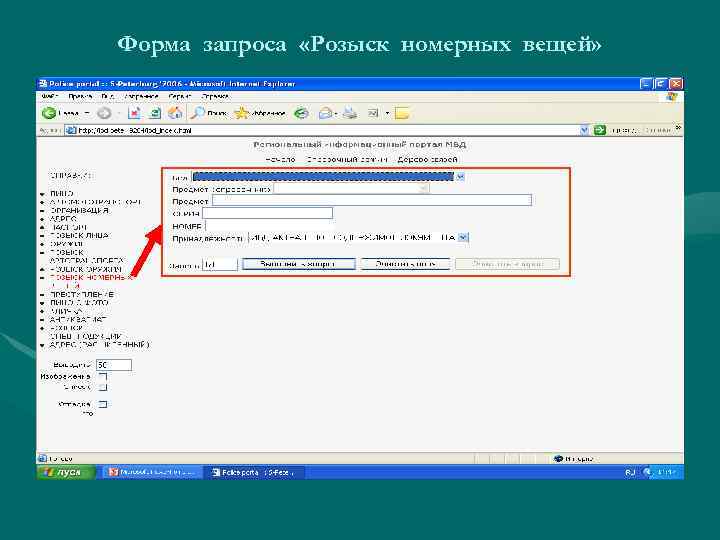
Task: Open the Пуск start button
Action: point(66,472)
